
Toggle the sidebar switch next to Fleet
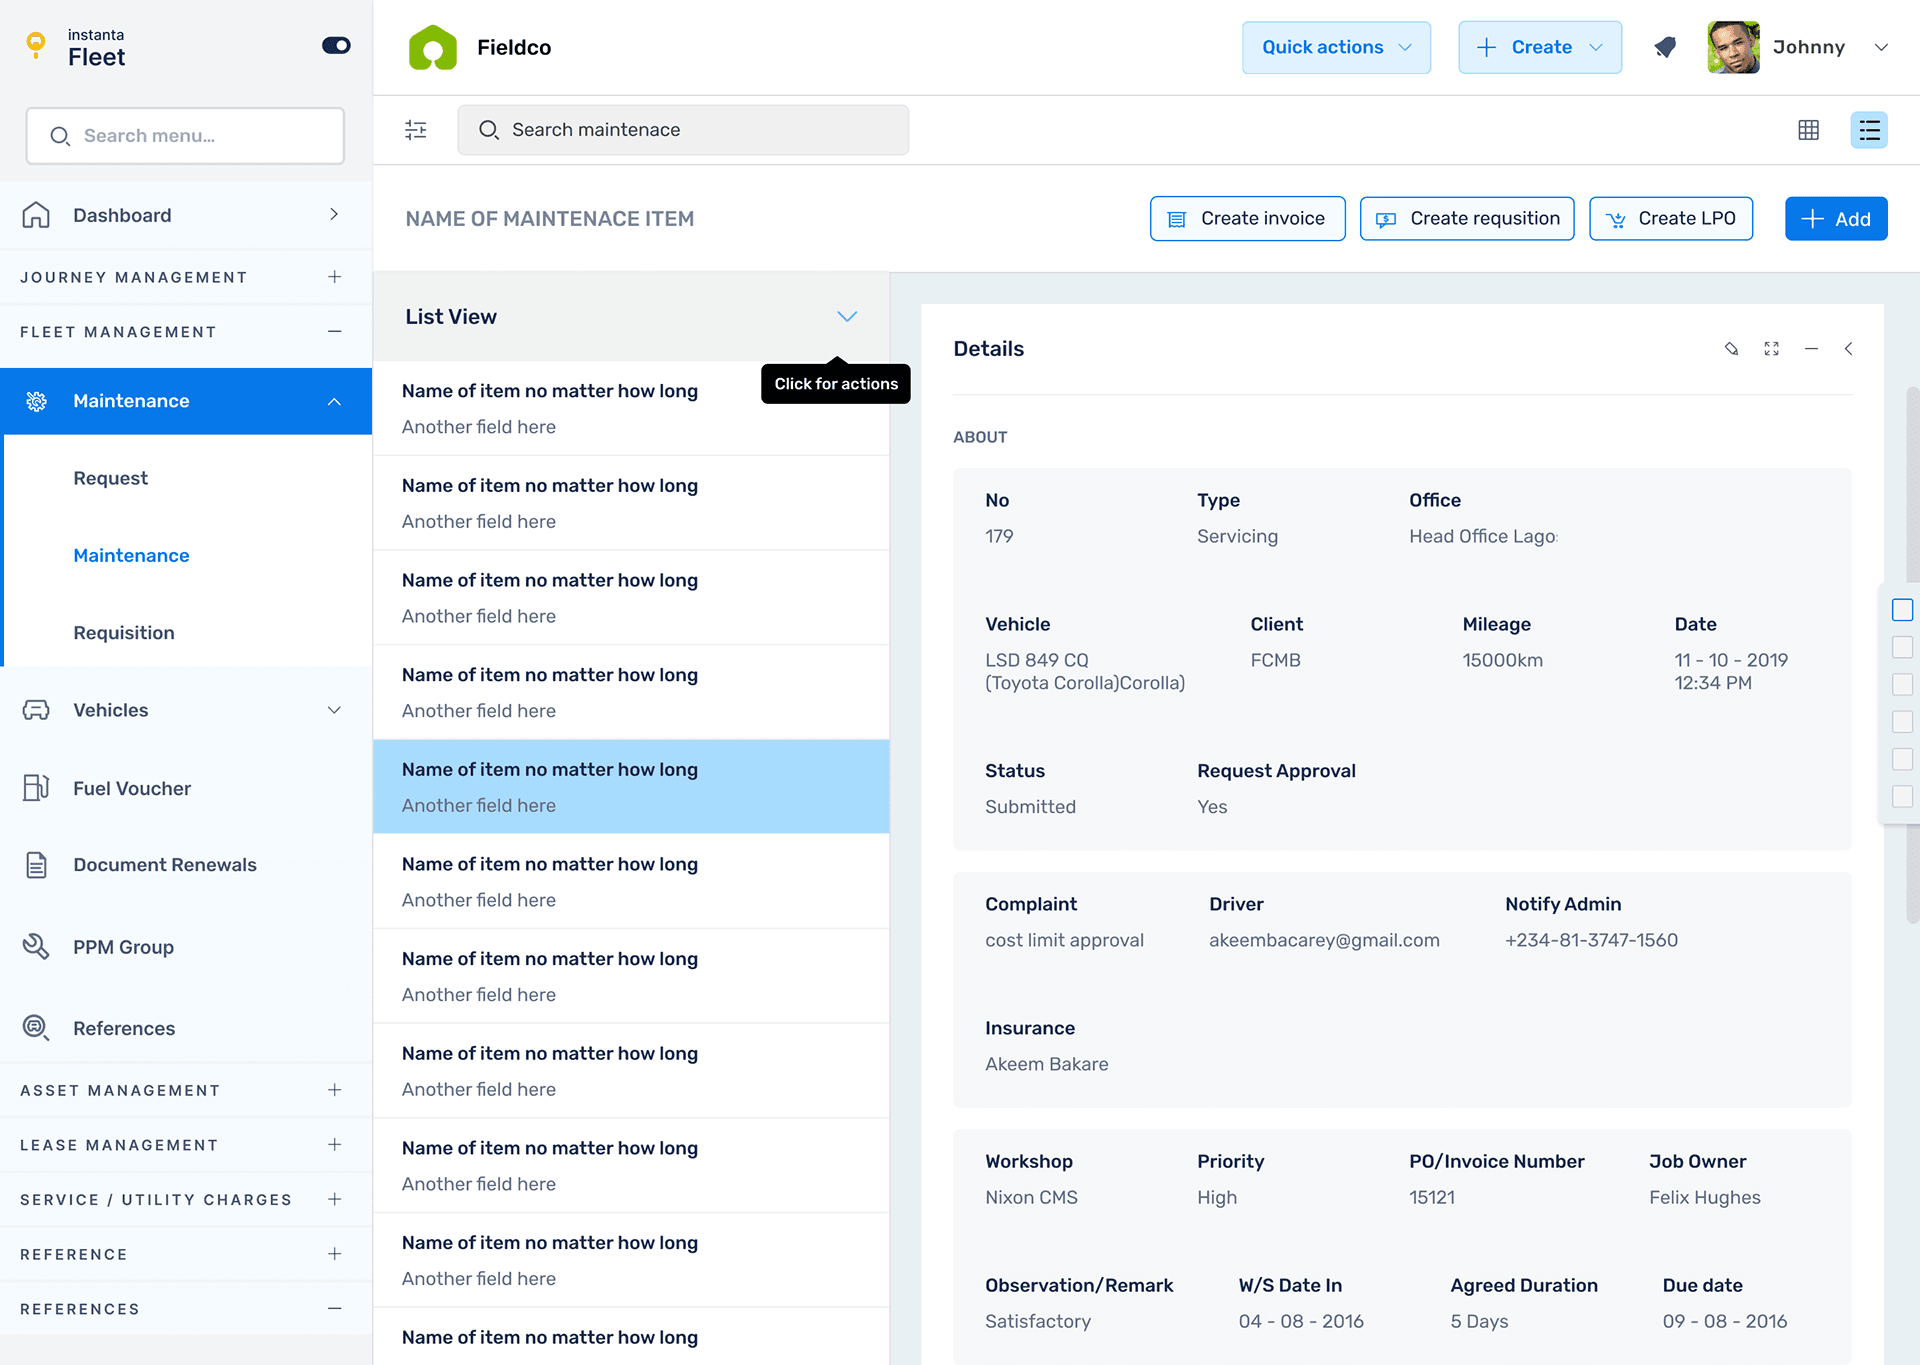point(336,45)
